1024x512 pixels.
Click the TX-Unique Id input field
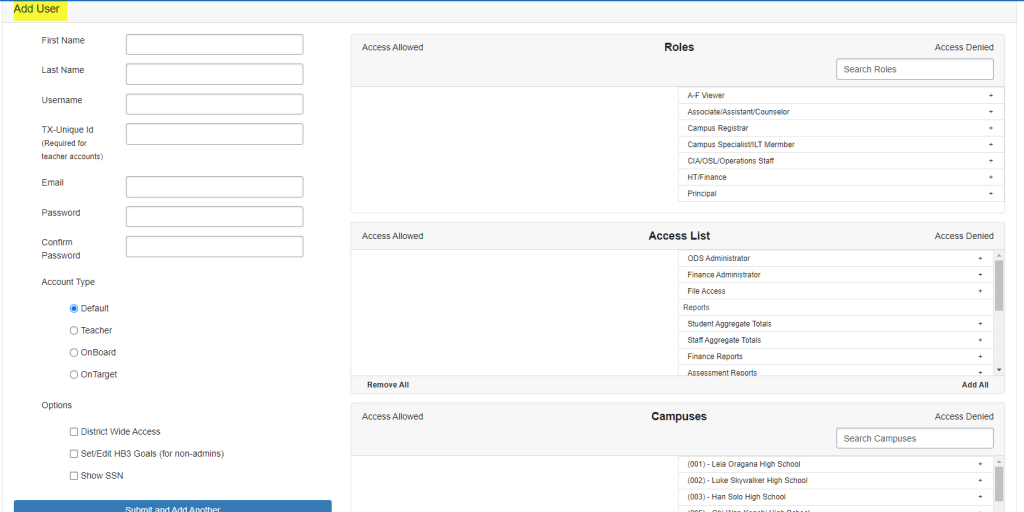pos(214,134)
